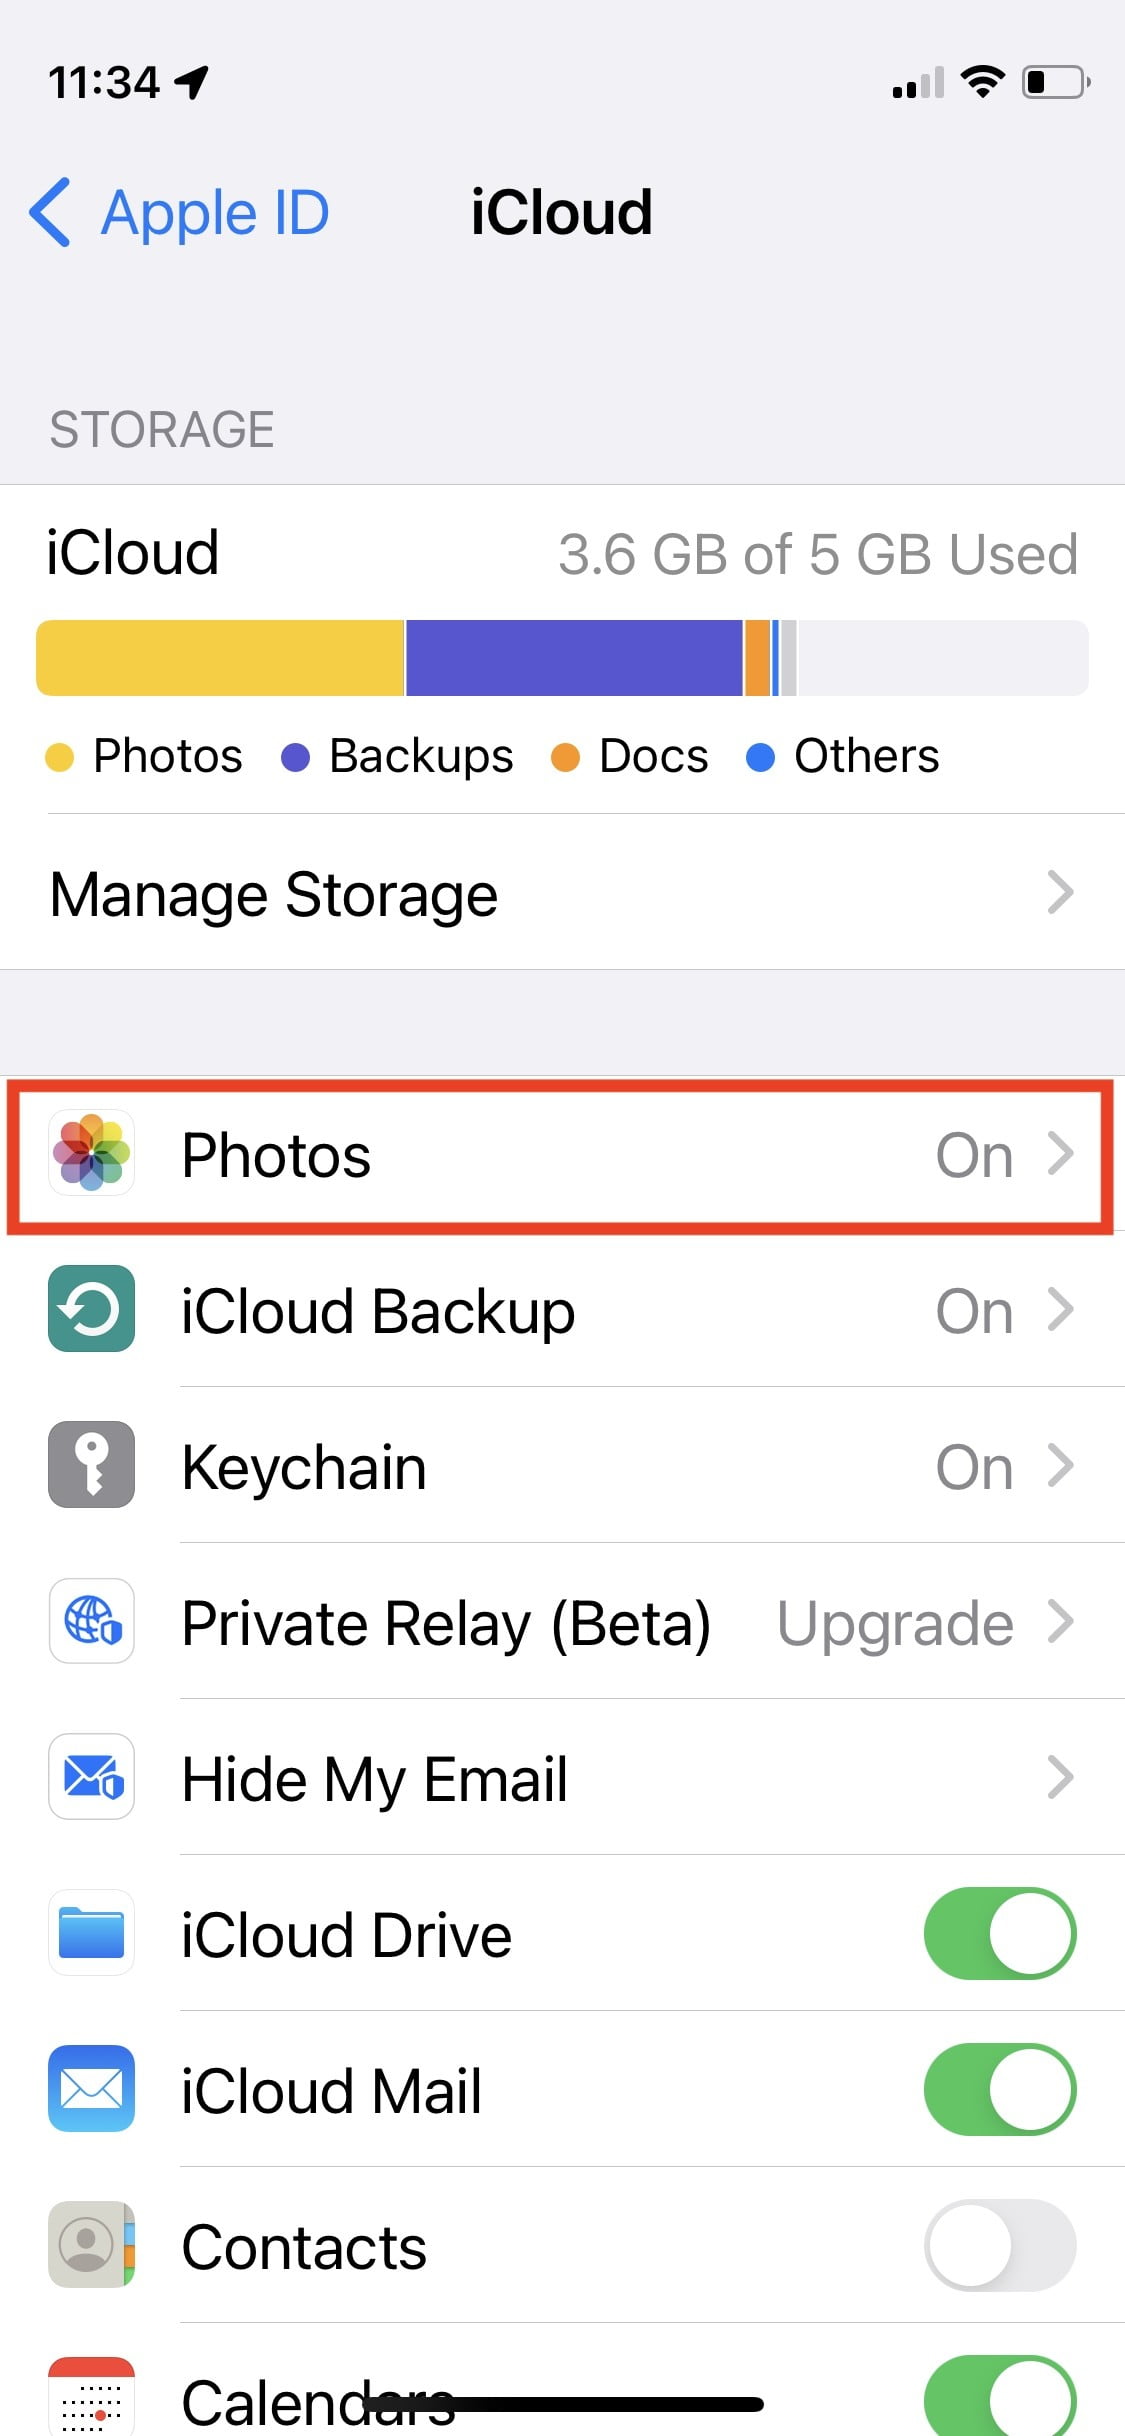Turn off the iCloud Drive switch

click(999, 1933)
